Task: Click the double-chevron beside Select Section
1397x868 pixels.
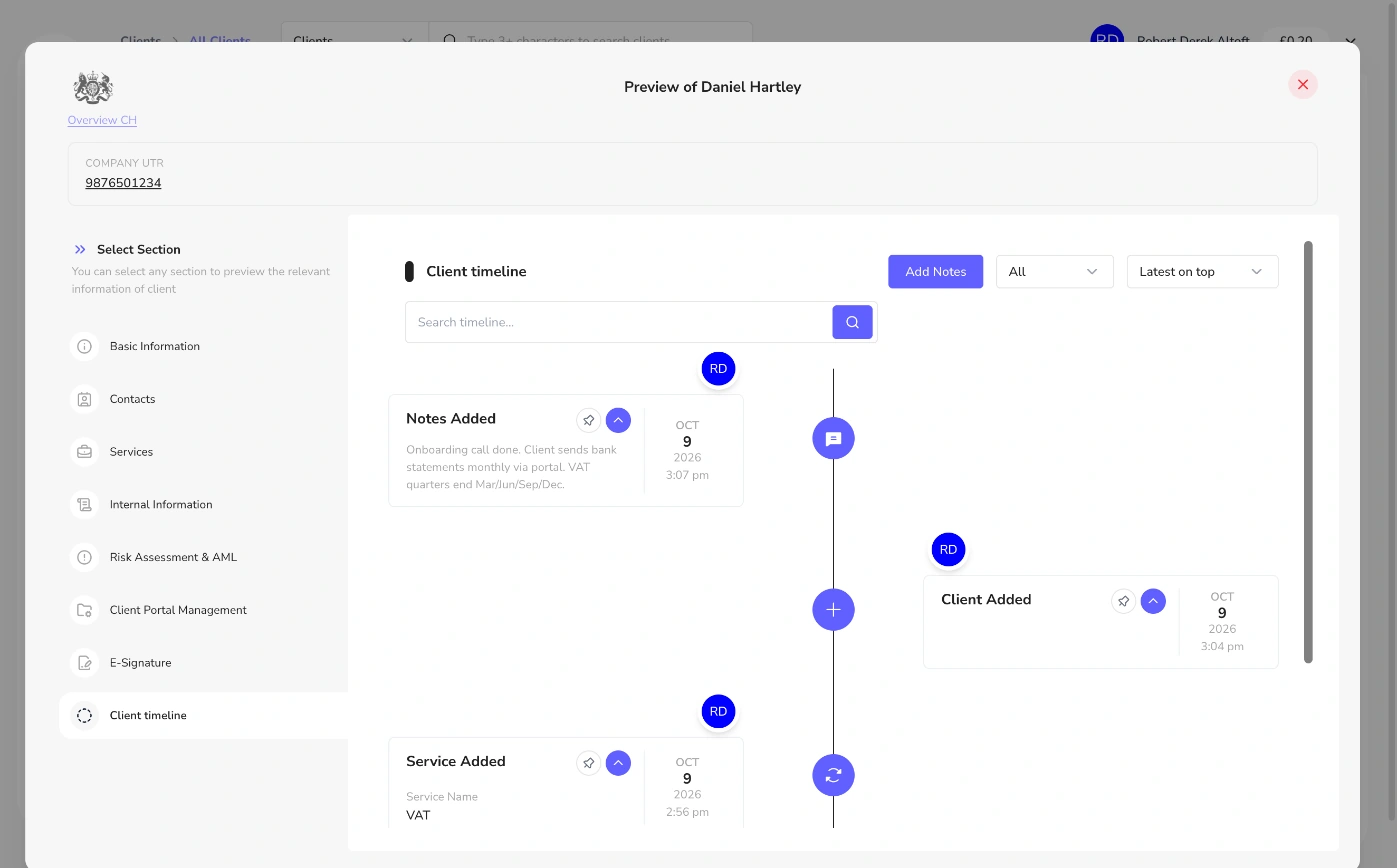Action: (80, 249)
